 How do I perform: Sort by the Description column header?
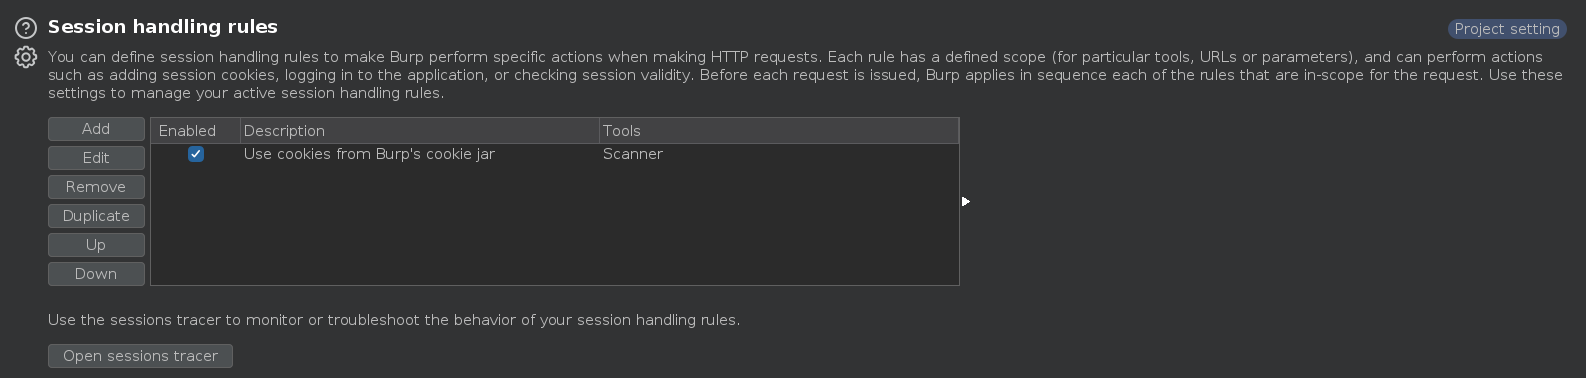coord(420,131)
